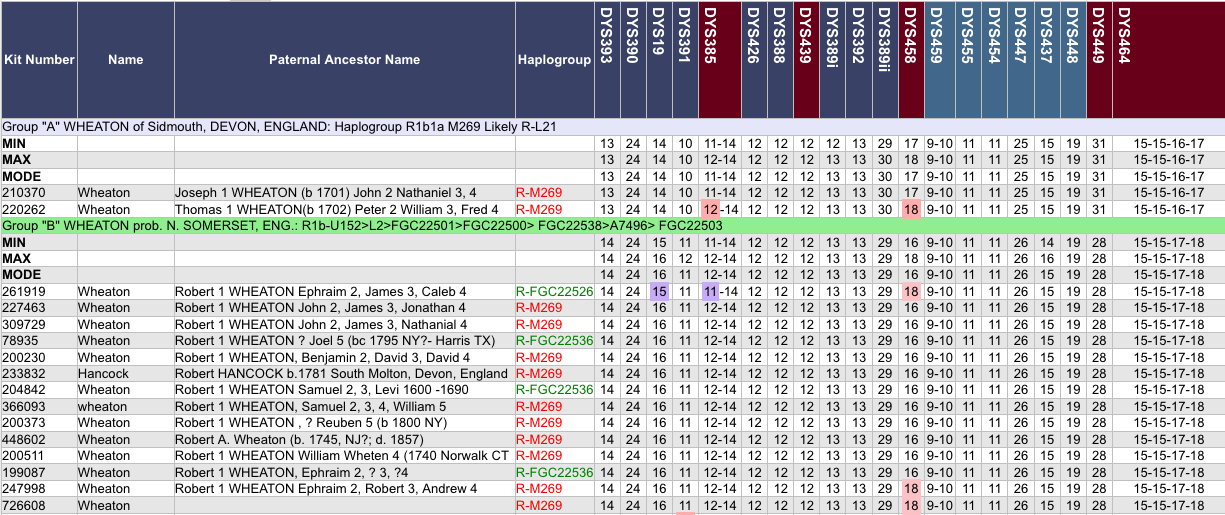
Task: Click the DYS458 marker column header
Action: (909, 60)
